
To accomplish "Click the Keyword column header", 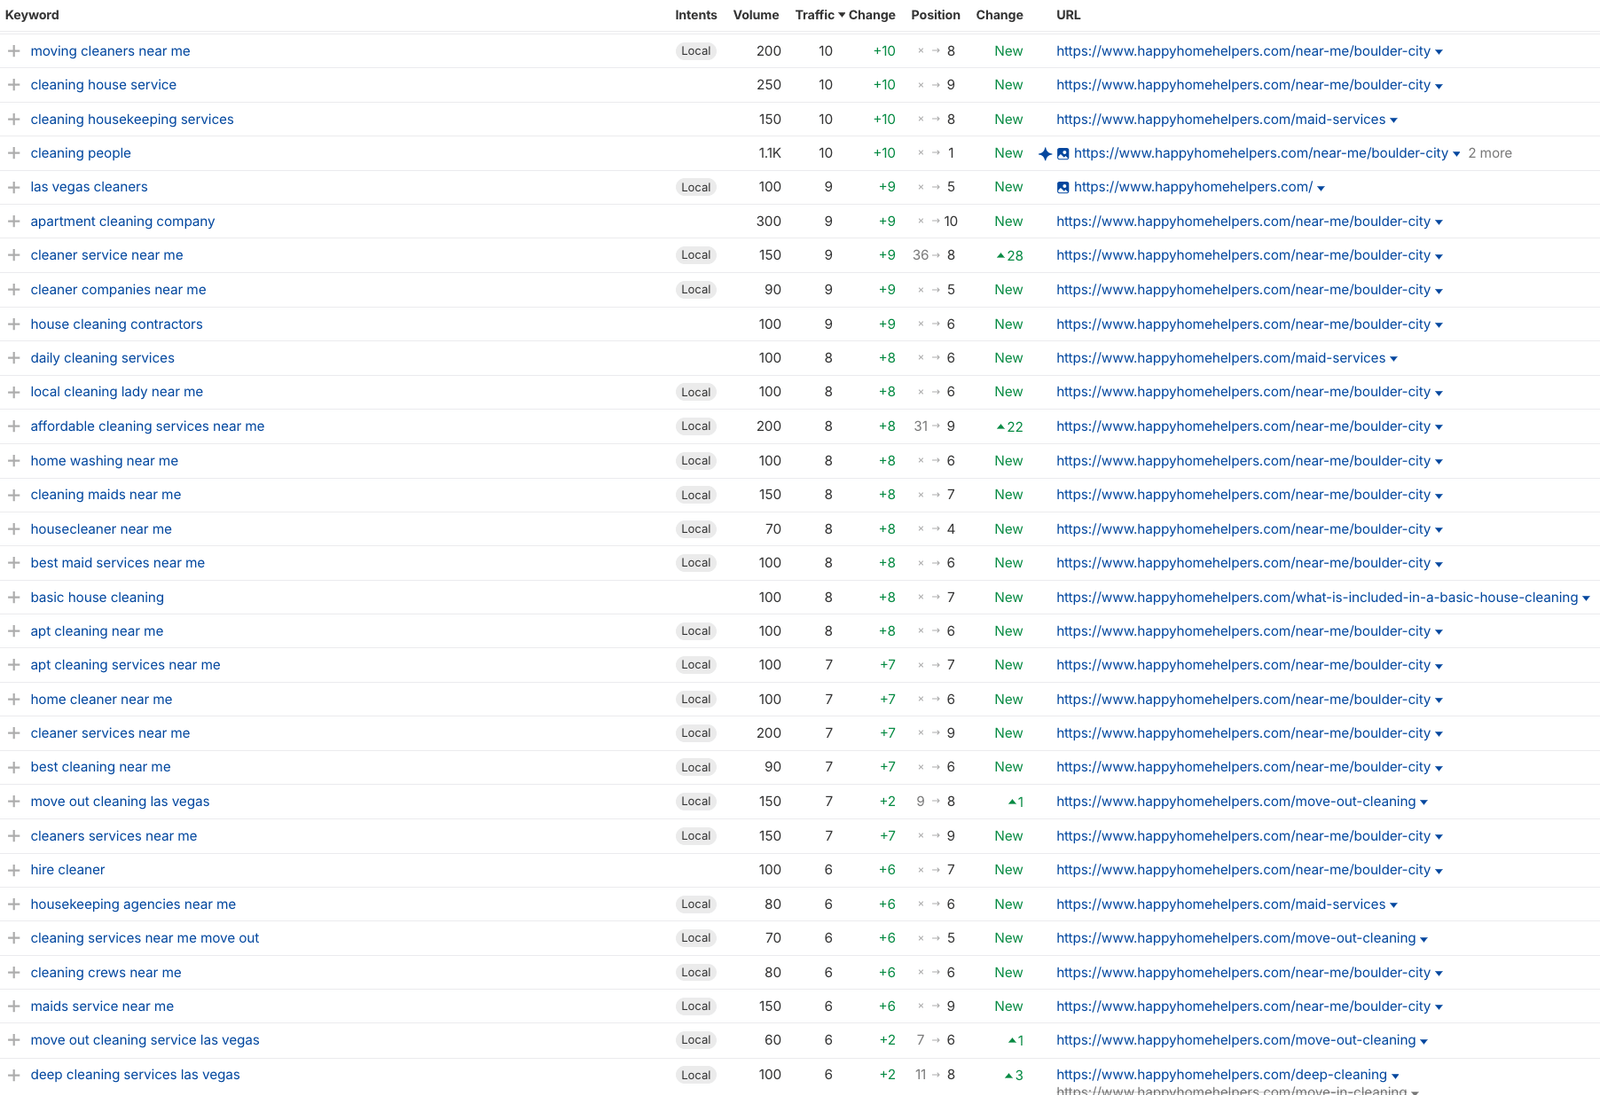I will point(32,15).
